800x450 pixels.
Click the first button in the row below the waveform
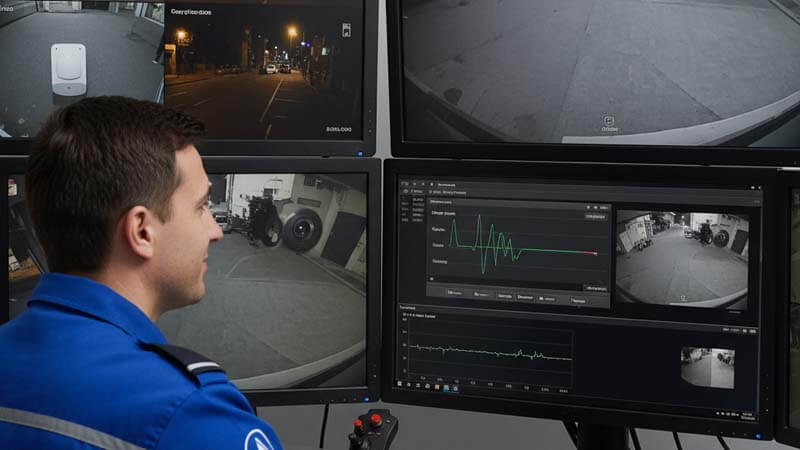pyautogui.click(x=454, y=296)
